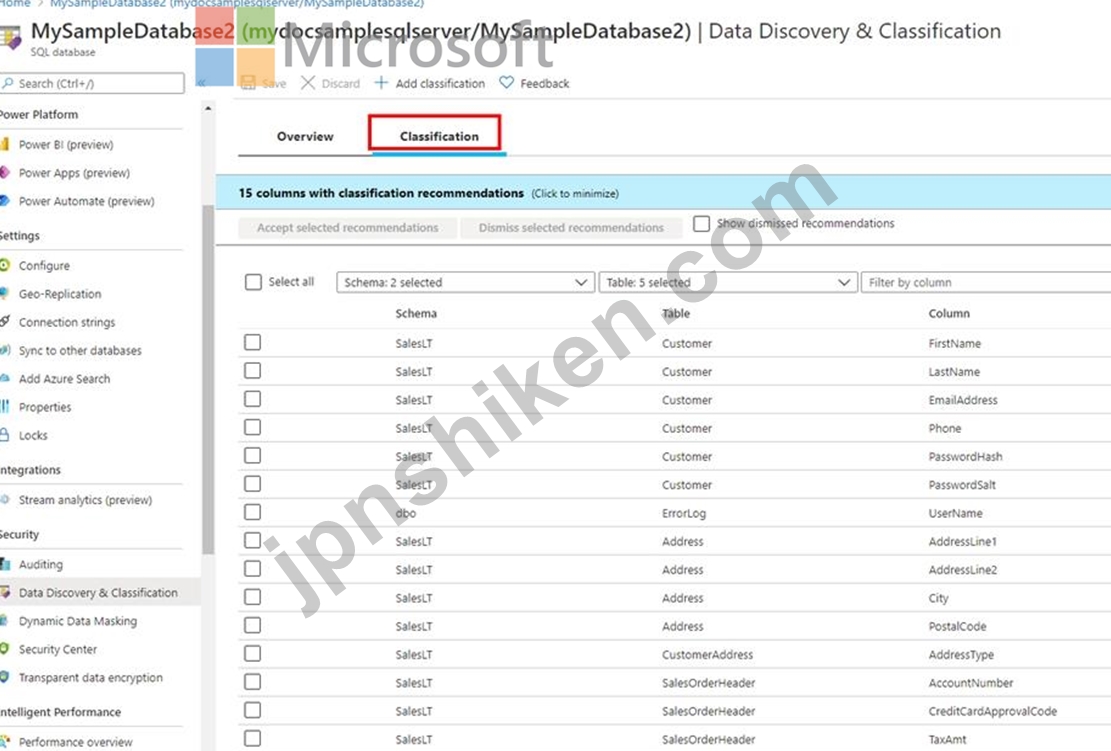Click the City column cell
1111x751 pixels.
click(x=938, y=598)
